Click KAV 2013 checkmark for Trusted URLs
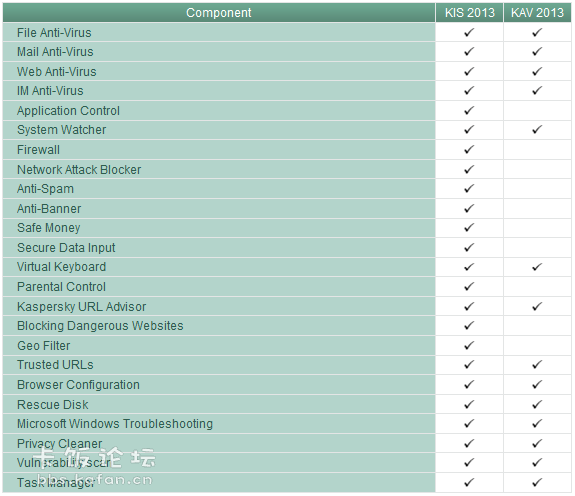575x496 pixels. coord(537,365)
